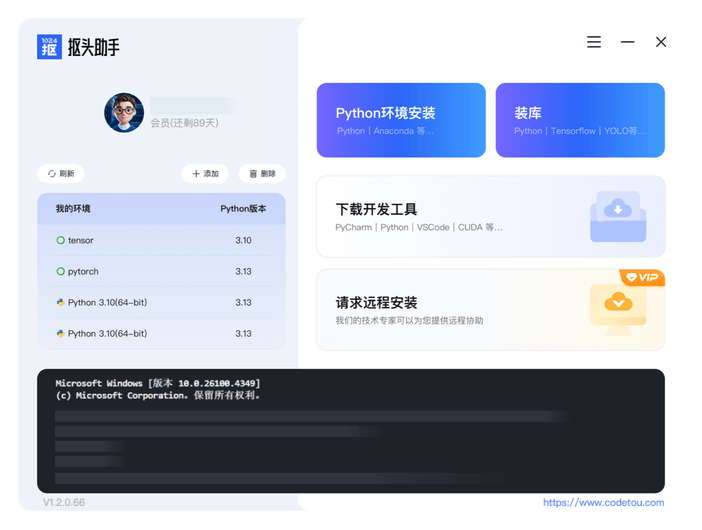Open 下载开发工具 card
Image resolution: width=702 pixels, height=530 pixels.
click(x=491, y=217)
